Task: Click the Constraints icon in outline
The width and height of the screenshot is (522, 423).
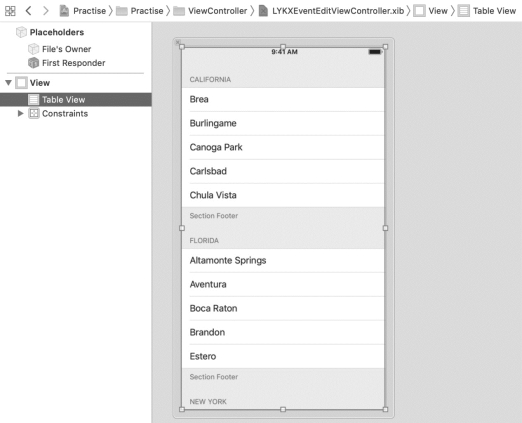Action: (x=33, y=113)
